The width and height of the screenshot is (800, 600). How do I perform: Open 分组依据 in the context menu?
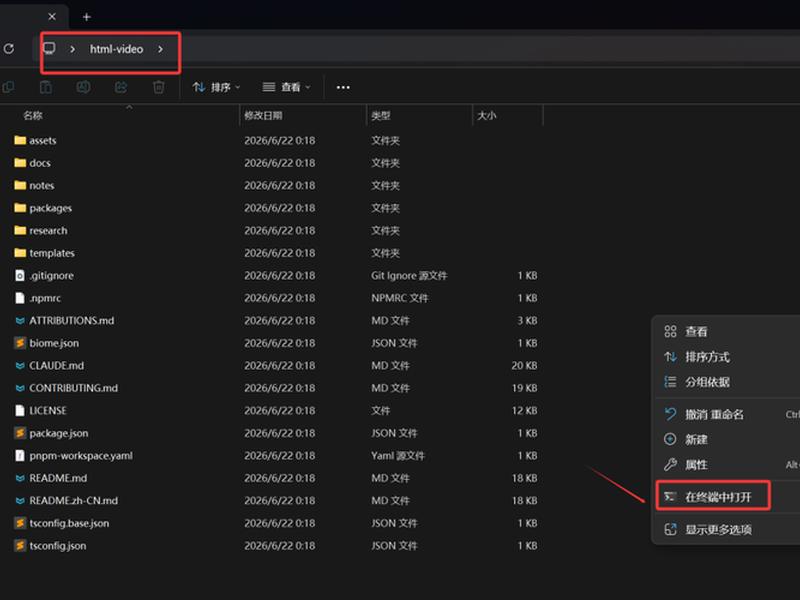point(707,382)
